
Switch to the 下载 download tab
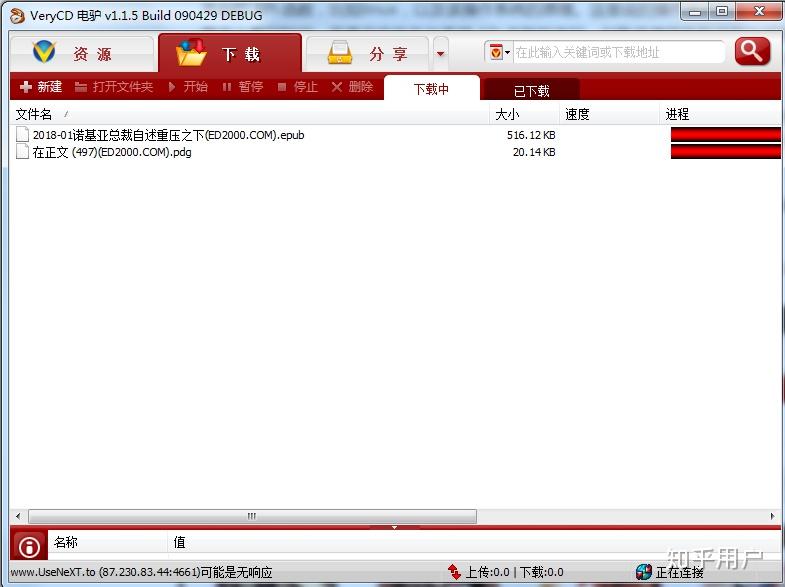pos(230,53)
